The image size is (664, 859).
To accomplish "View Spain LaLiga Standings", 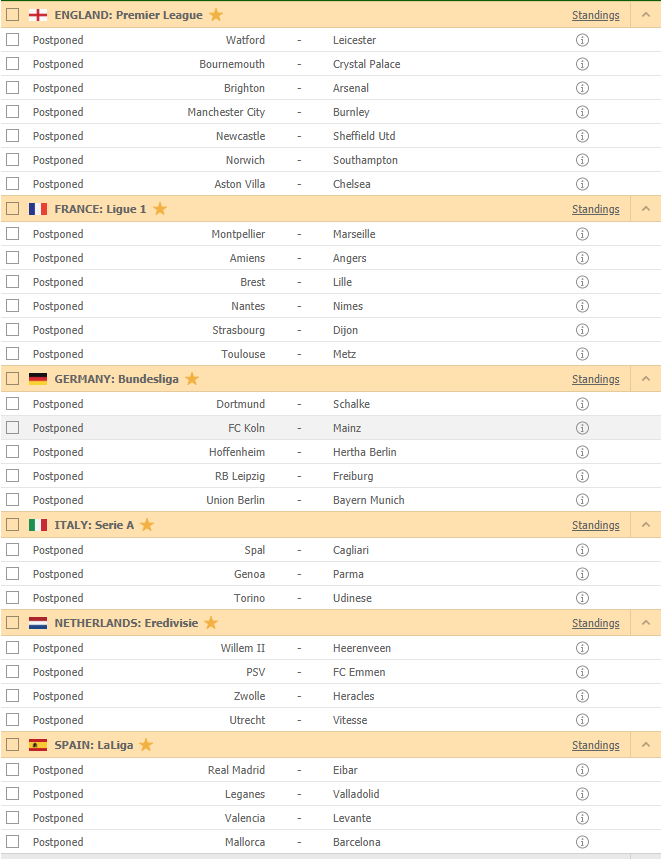I will 595,745.
